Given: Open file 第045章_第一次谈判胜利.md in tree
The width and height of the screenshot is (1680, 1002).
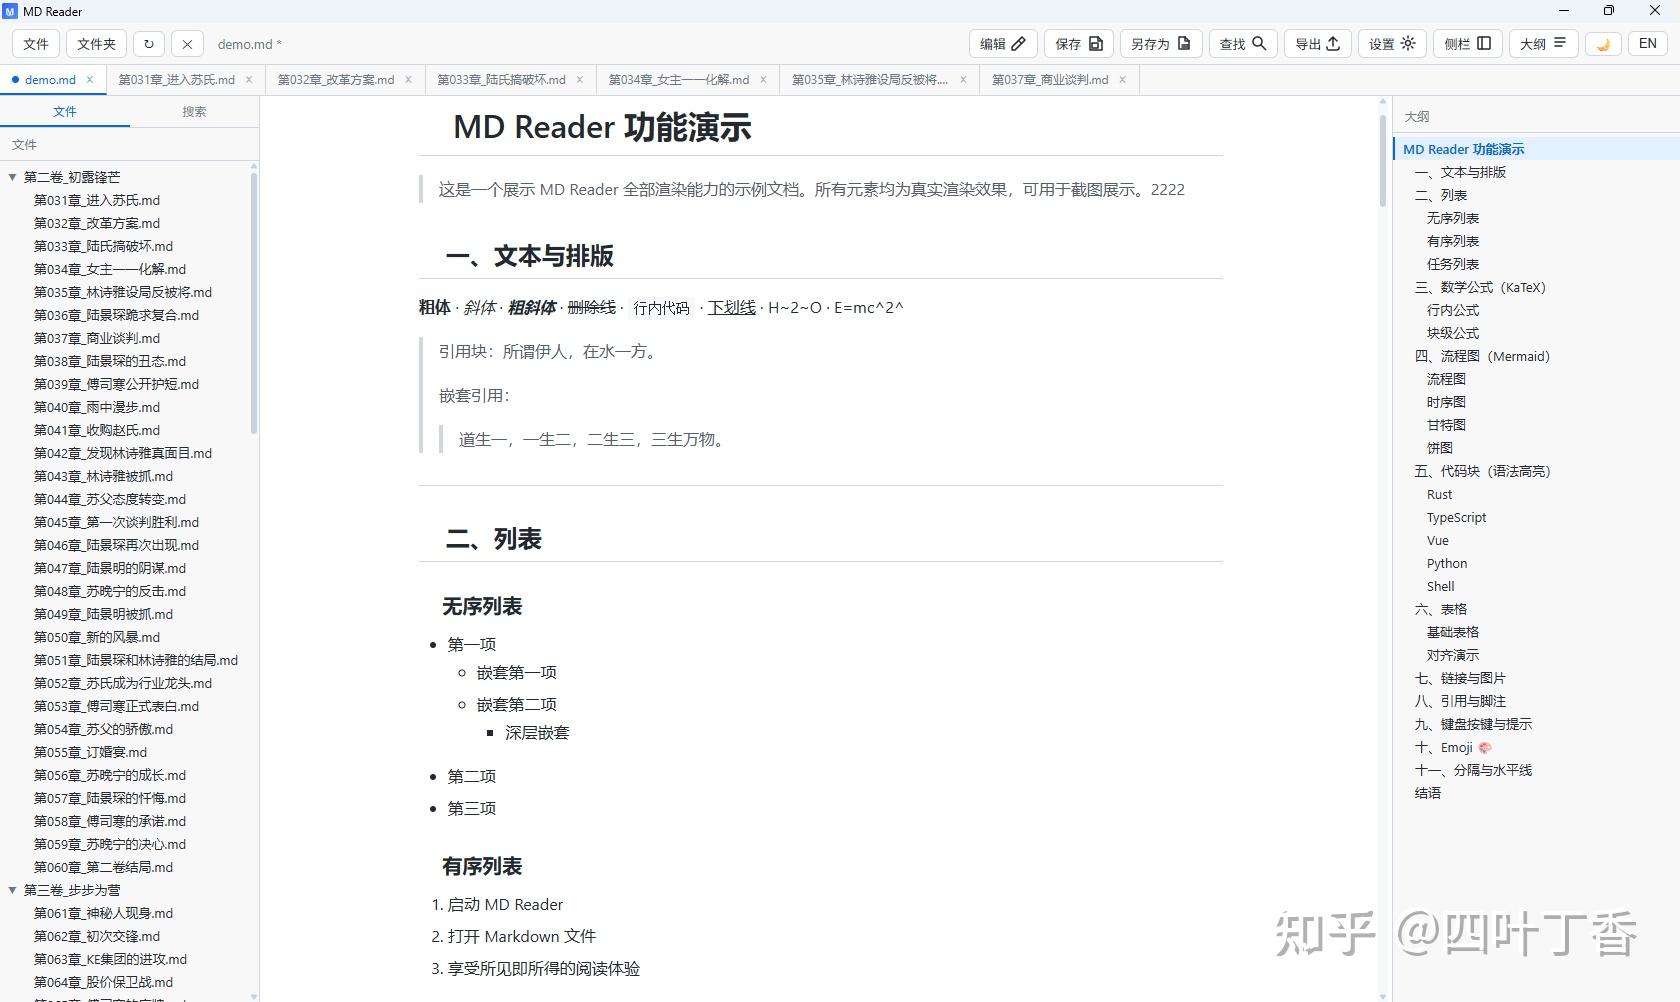Looking at the screenshot, I should 116,522.
